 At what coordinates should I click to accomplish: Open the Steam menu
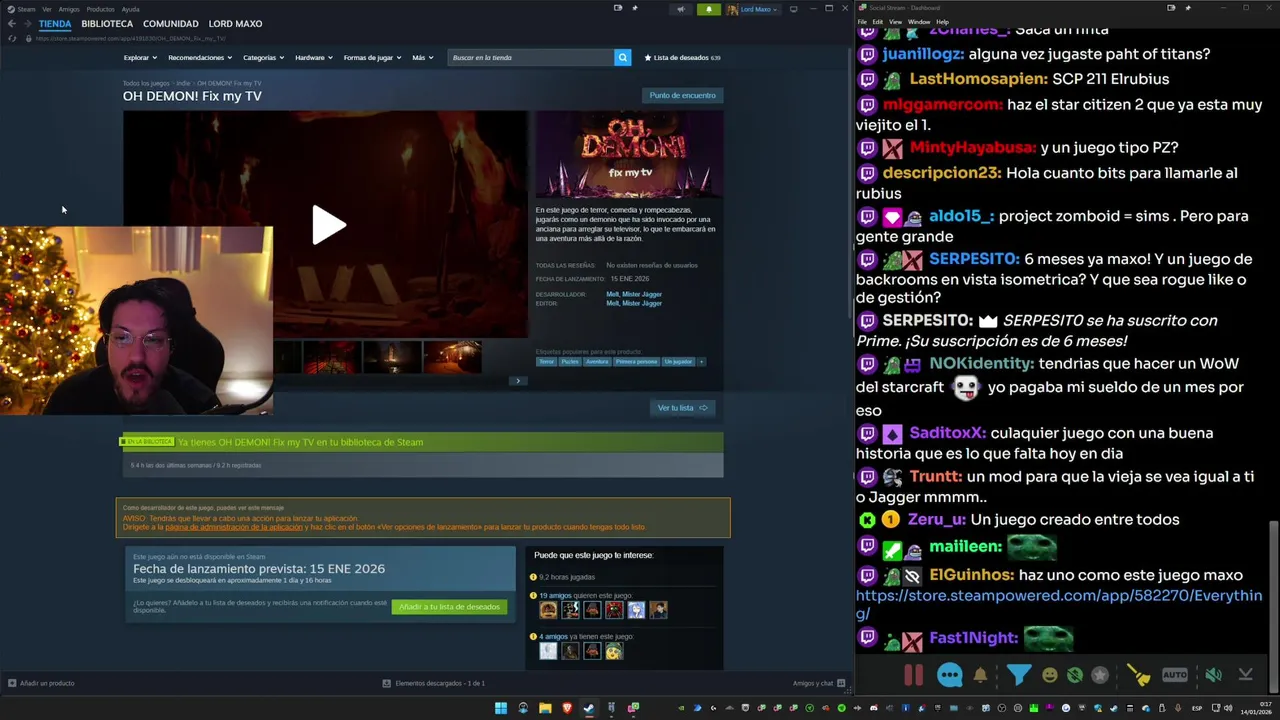pyautogui.click(x=22, y=9)
